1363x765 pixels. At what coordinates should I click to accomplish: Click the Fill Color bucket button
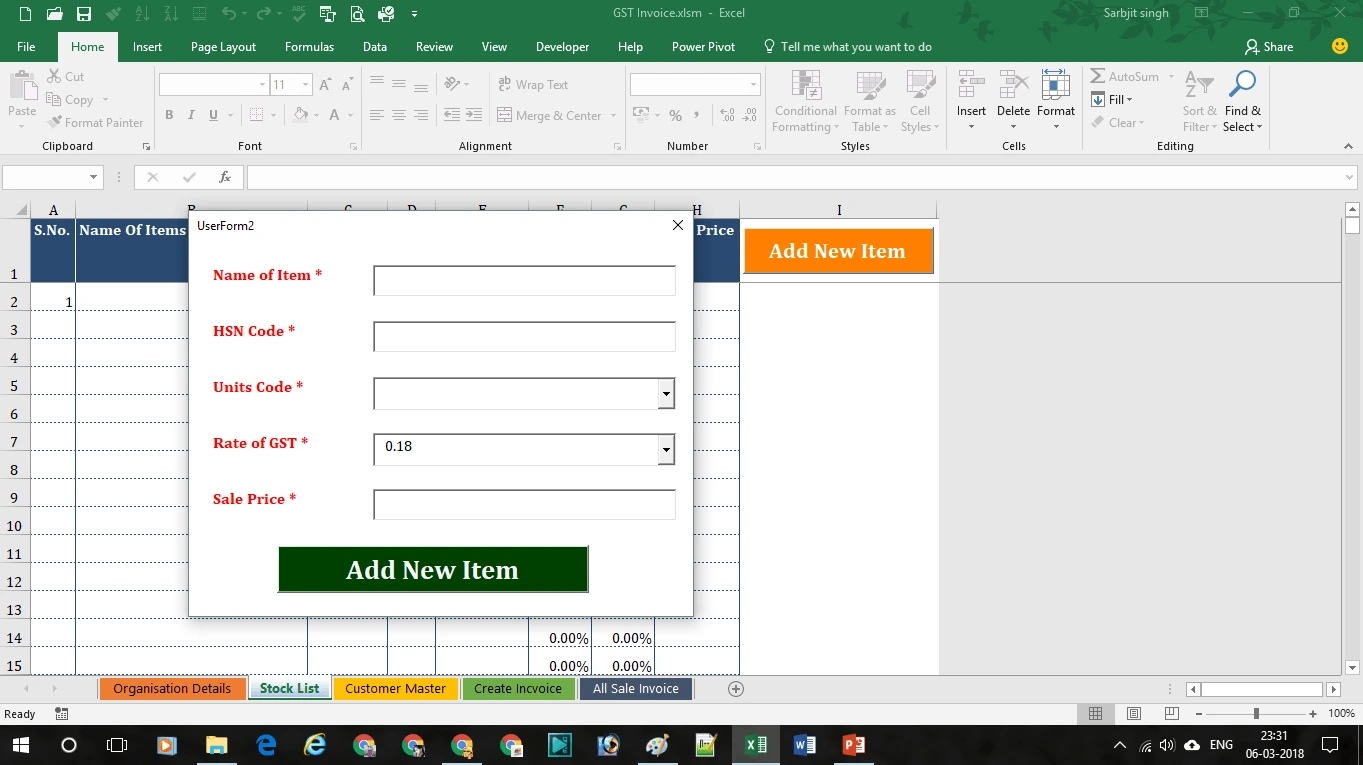pos(301,115)
